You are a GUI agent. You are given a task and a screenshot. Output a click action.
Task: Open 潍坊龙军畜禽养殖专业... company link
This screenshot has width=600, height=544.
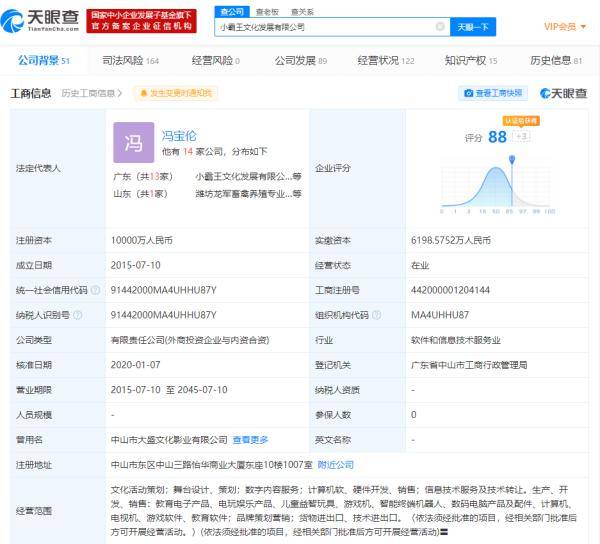(x=248, y=194)
